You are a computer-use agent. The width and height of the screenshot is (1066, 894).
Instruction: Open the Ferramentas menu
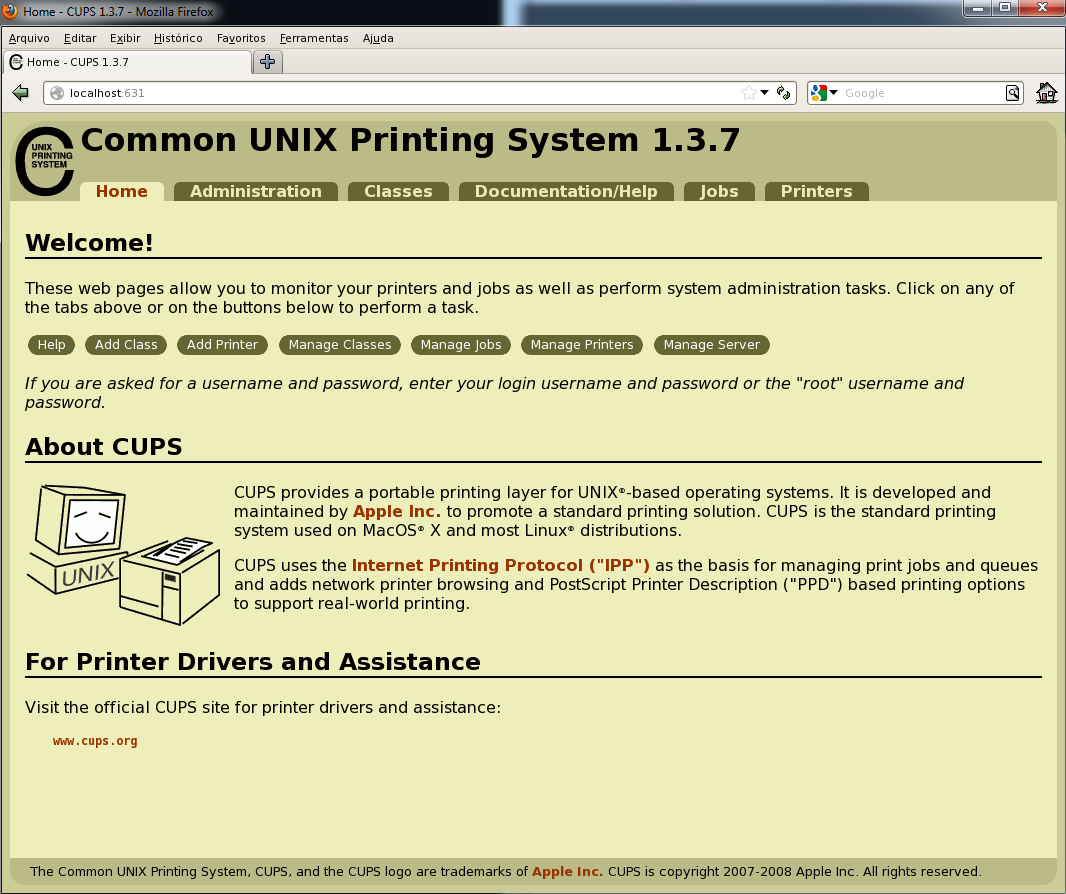tap(313, 38)
